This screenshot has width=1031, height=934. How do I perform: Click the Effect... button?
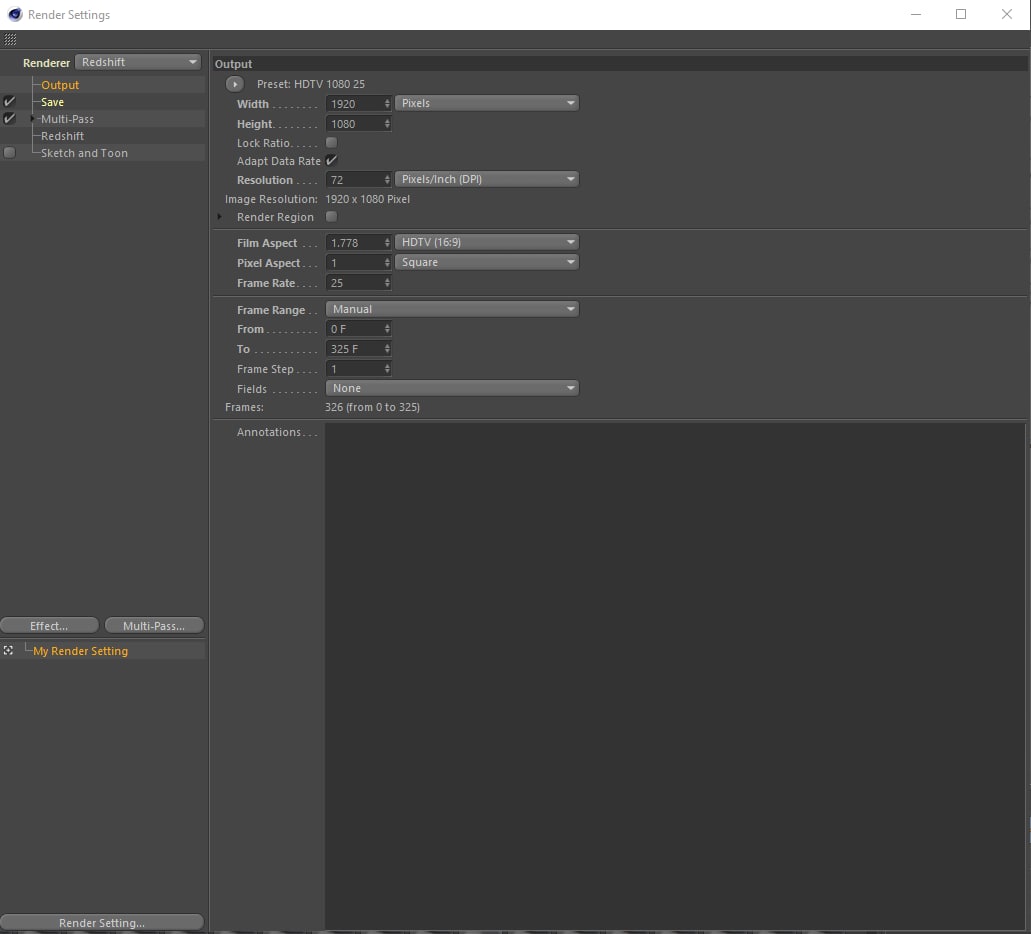point(49,626)
